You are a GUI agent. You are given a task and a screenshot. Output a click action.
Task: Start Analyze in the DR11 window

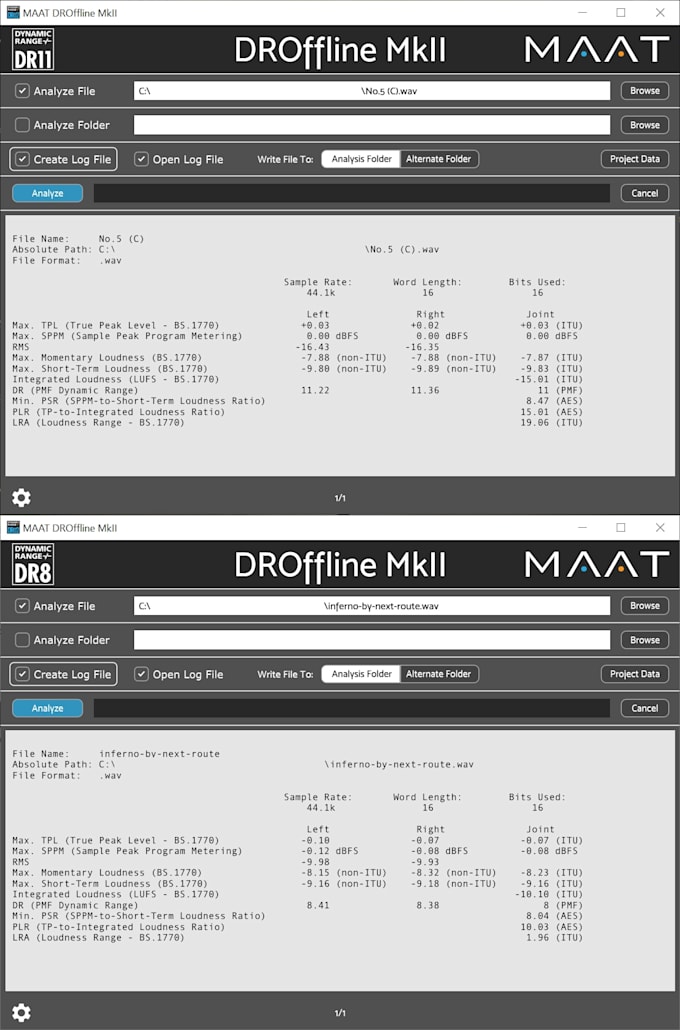(47, 193)
